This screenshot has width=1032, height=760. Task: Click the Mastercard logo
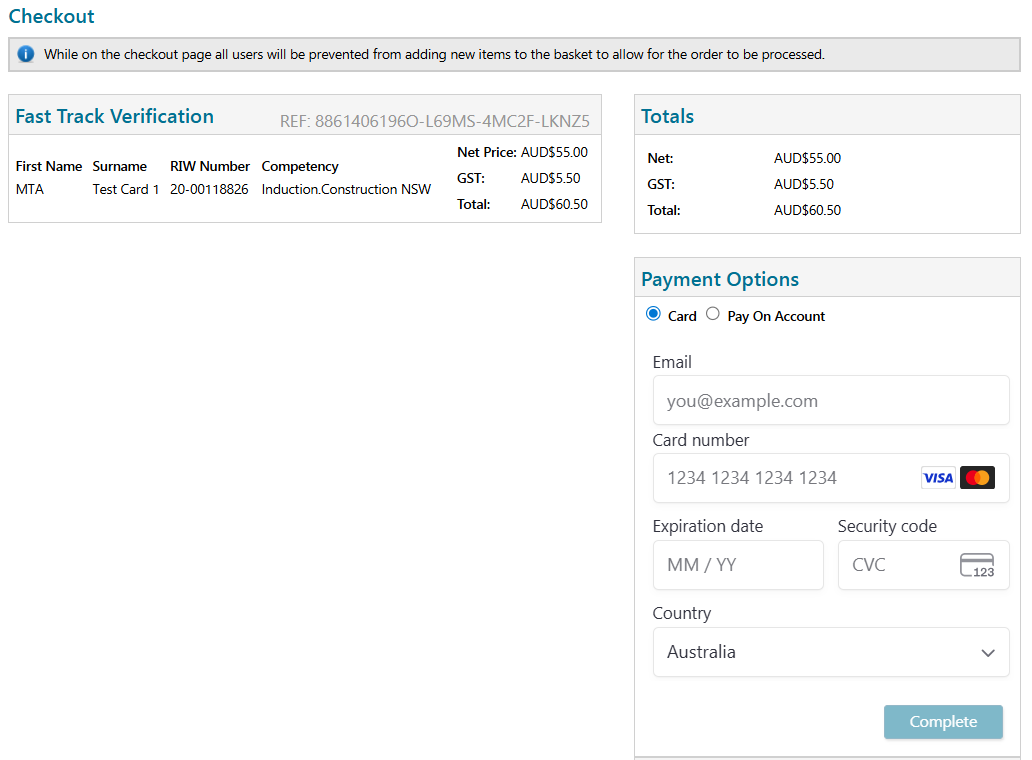pyautogui.click(x=977, y=478)
